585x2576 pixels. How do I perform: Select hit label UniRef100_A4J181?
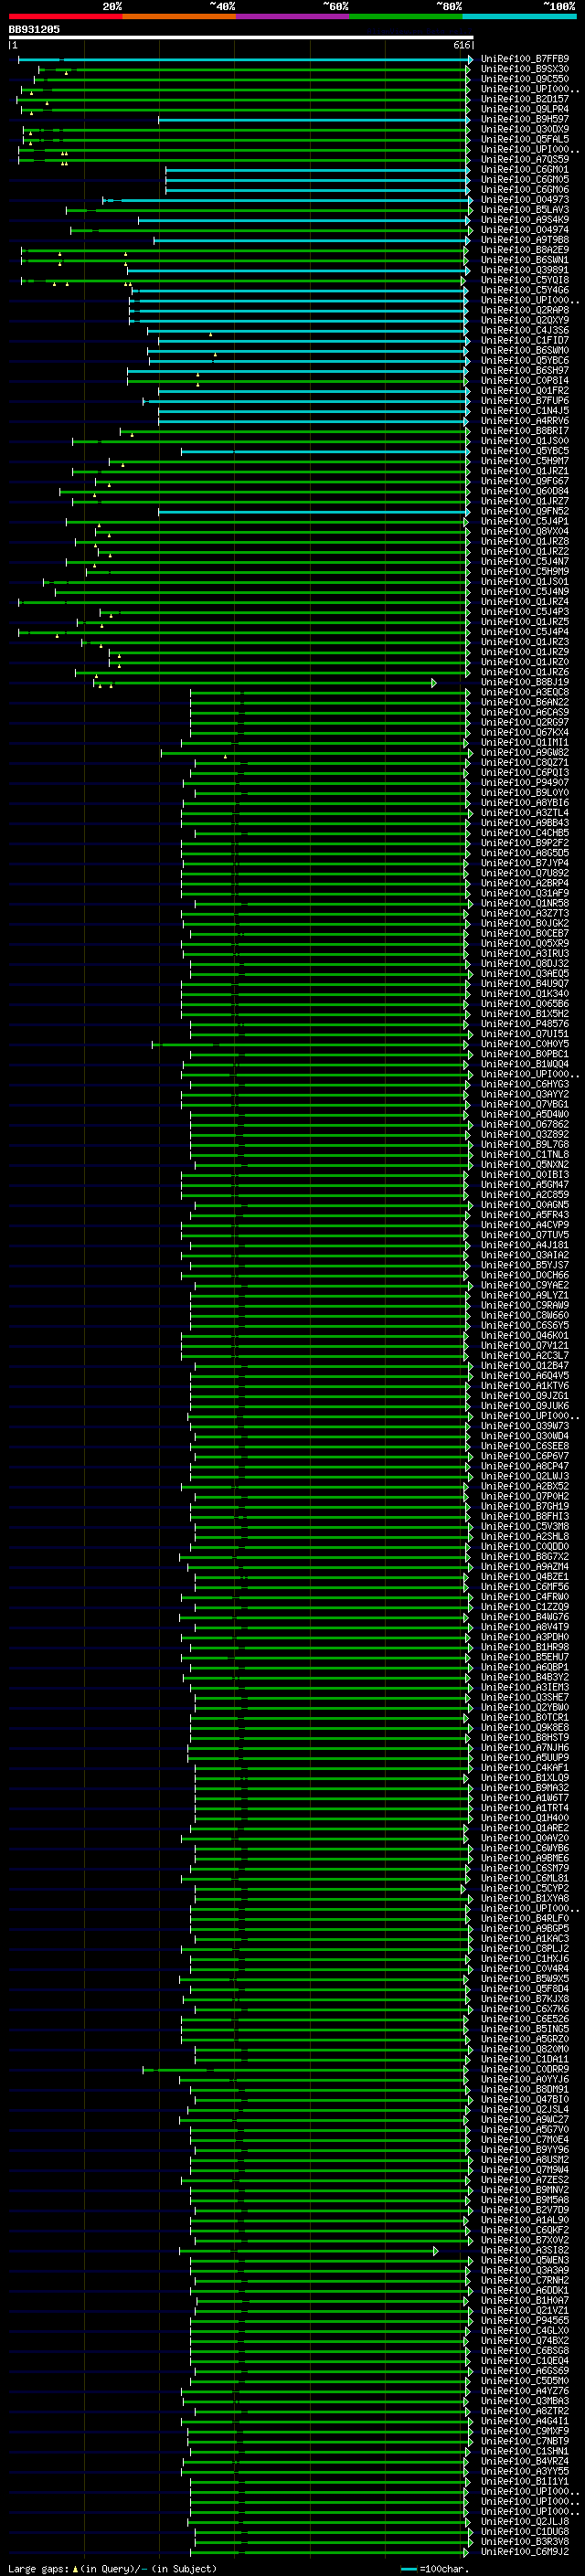[525, 1245]
